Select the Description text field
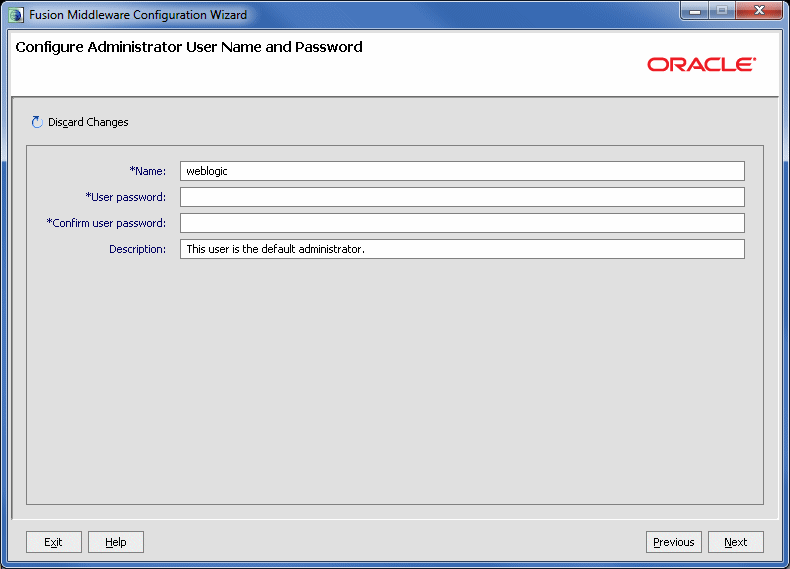Screen dimensions: 790x569 point(462,249)
